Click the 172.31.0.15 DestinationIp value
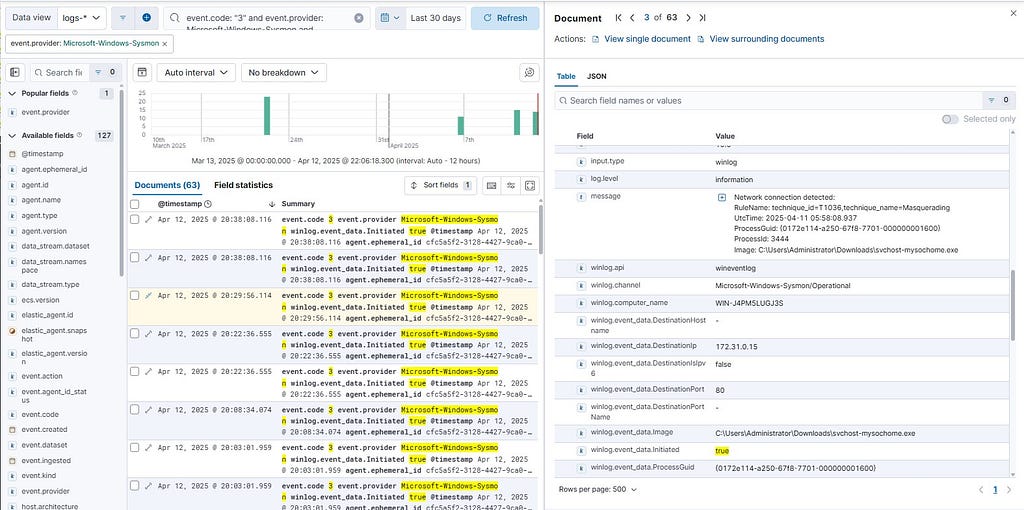 click(x=736, y=346)
